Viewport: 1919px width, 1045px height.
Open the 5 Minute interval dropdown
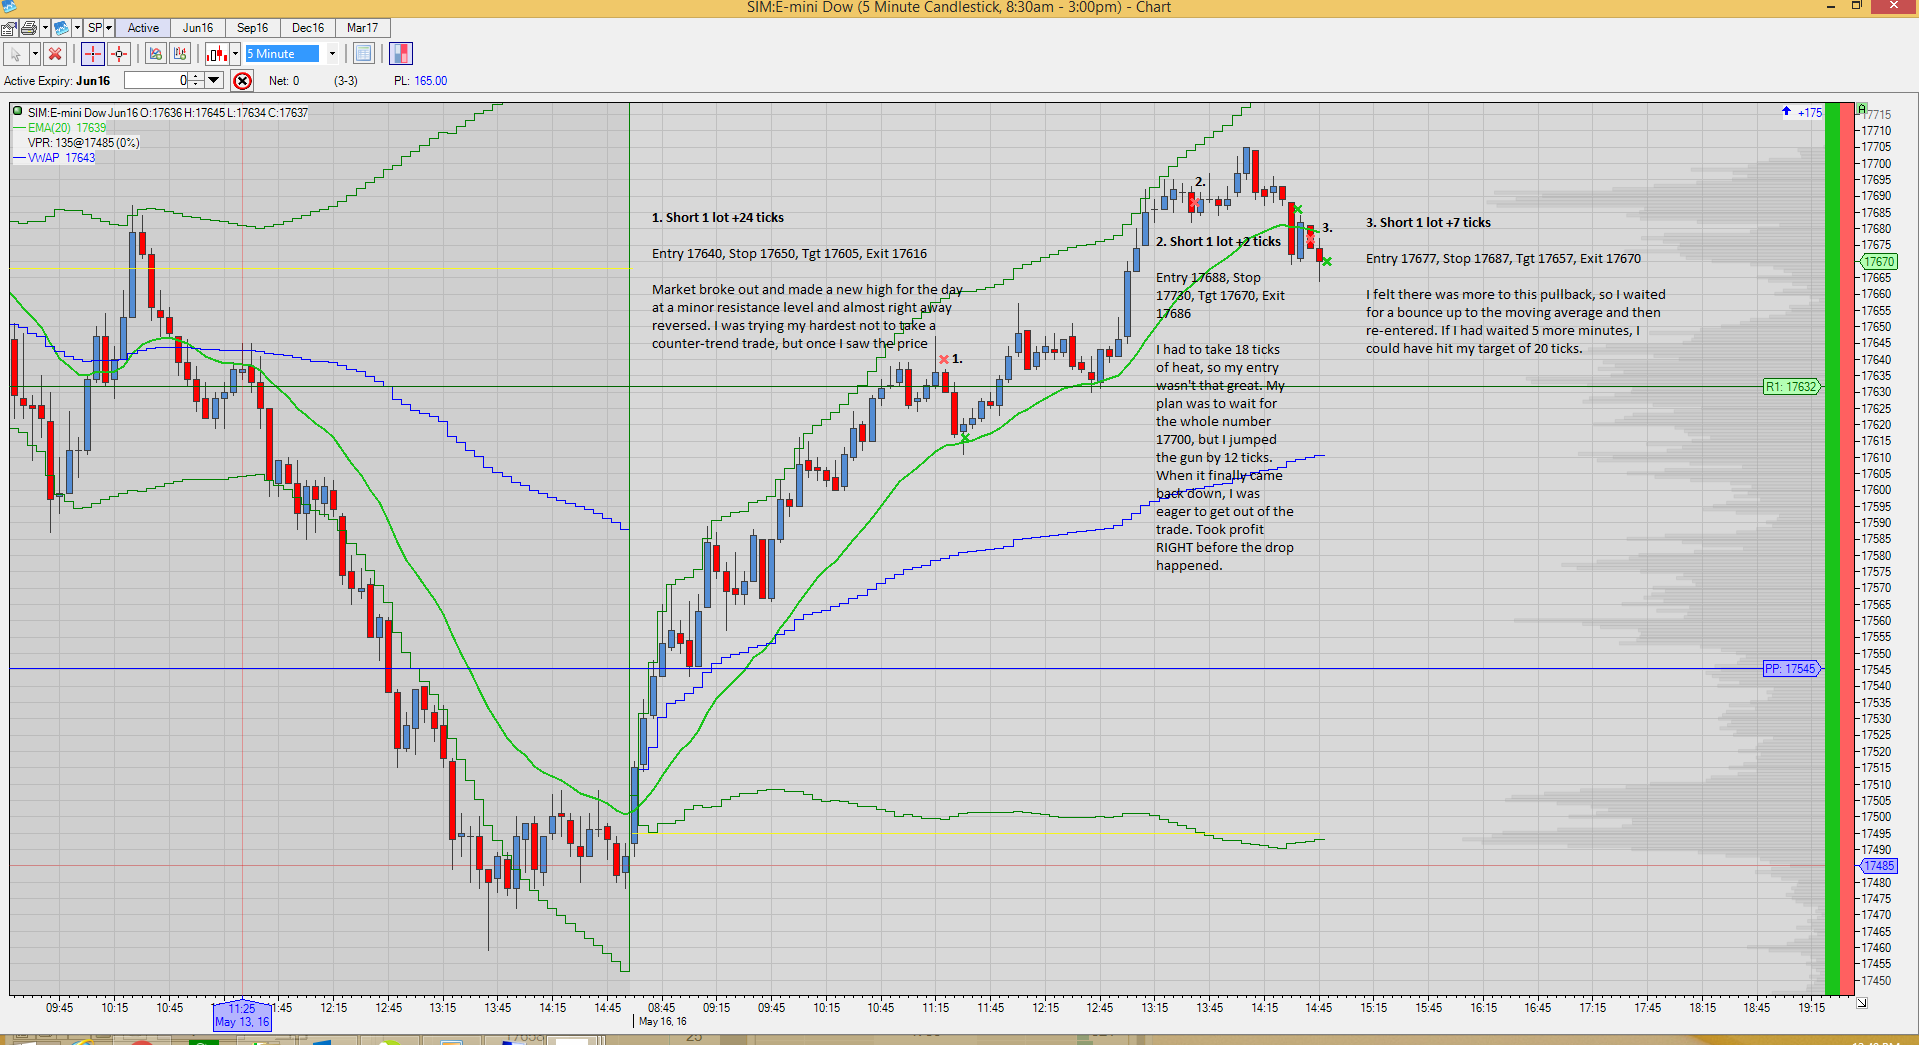332,54
